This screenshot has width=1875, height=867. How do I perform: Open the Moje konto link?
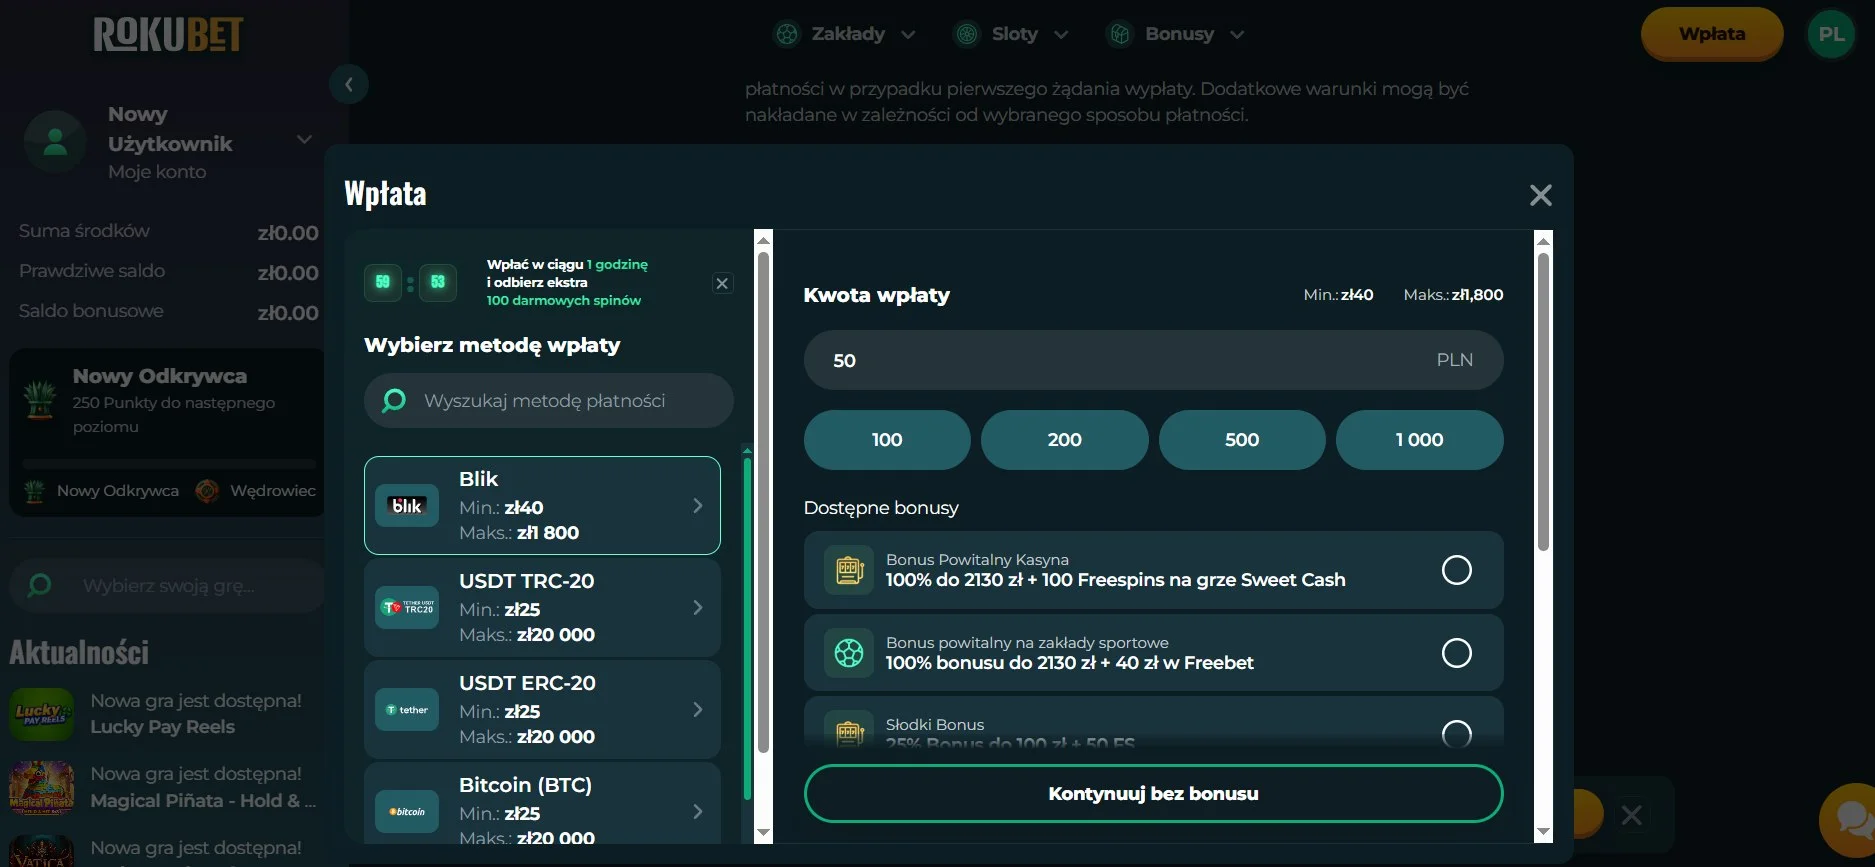(157, 172)
